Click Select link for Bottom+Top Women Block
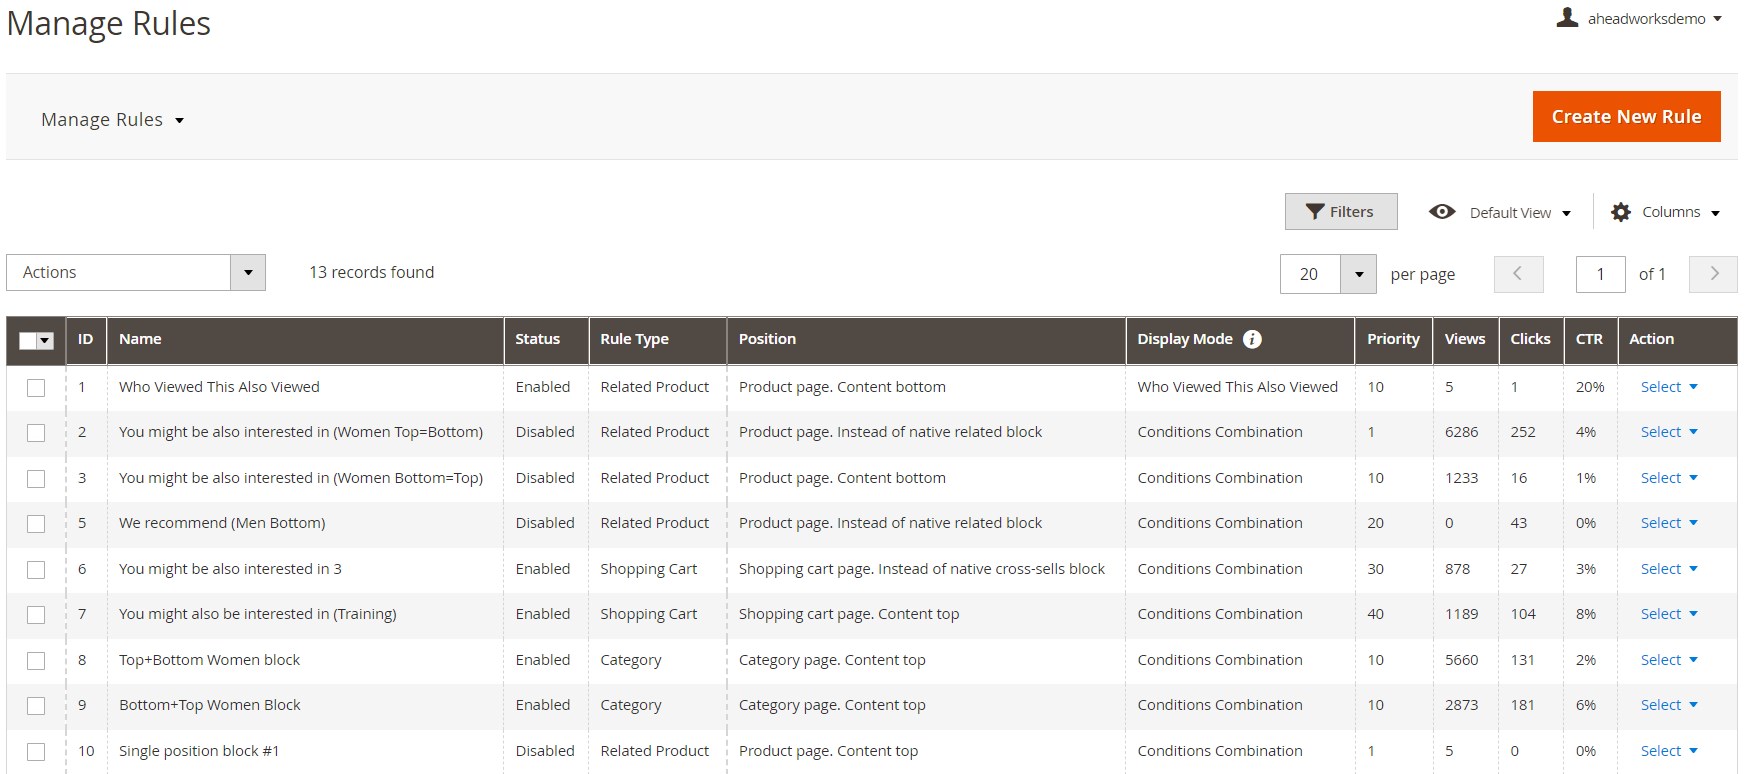Screen dimensions: 1745x774 click(x=1668, y=705)
